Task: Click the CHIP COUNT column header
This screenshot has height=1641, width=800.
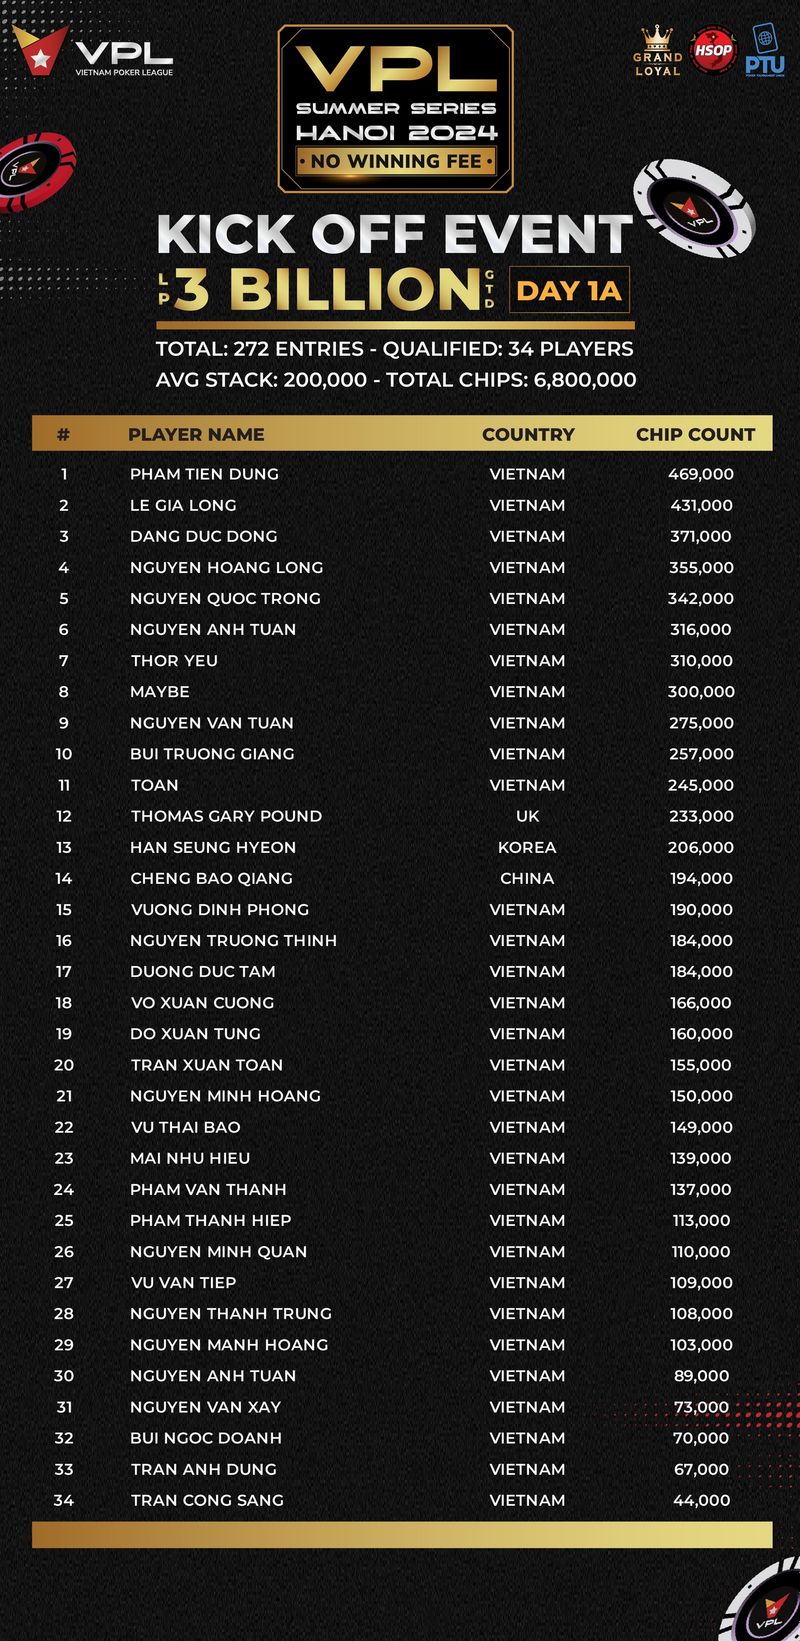Action: (x=696, y=434)
